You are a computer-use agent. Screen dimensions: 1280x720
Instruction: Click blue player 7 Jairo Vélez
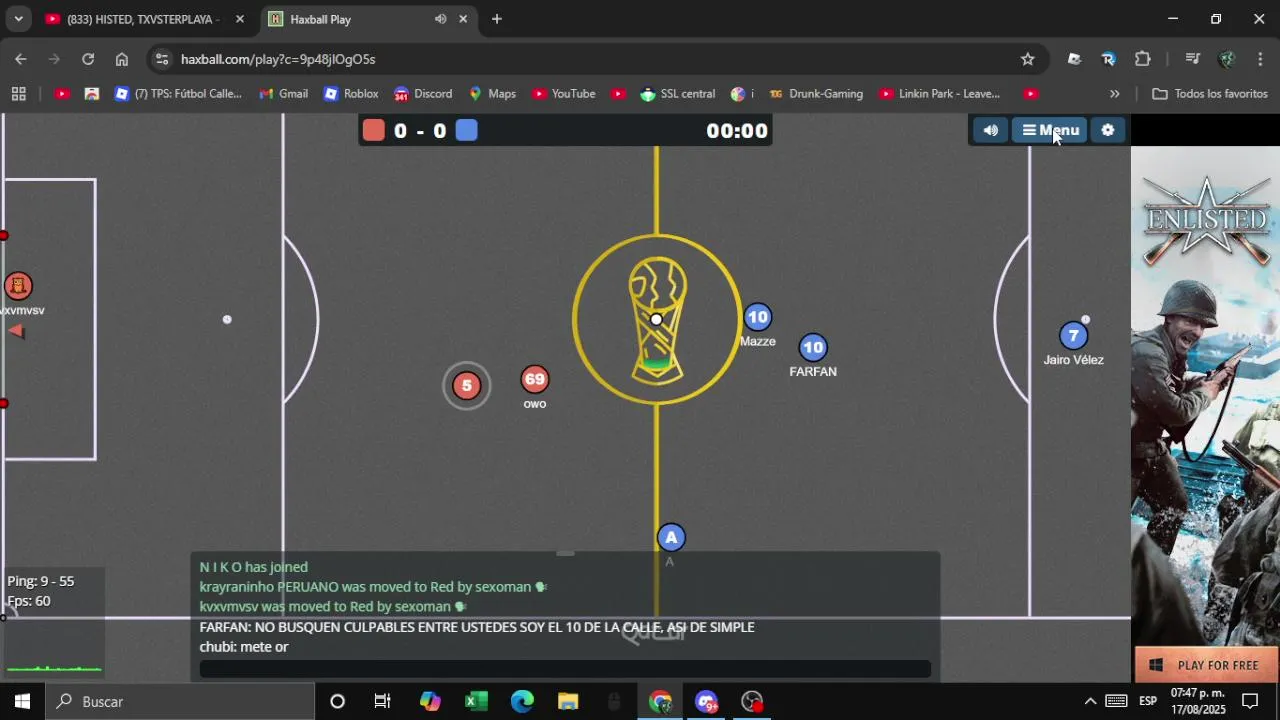point(1073,336)
